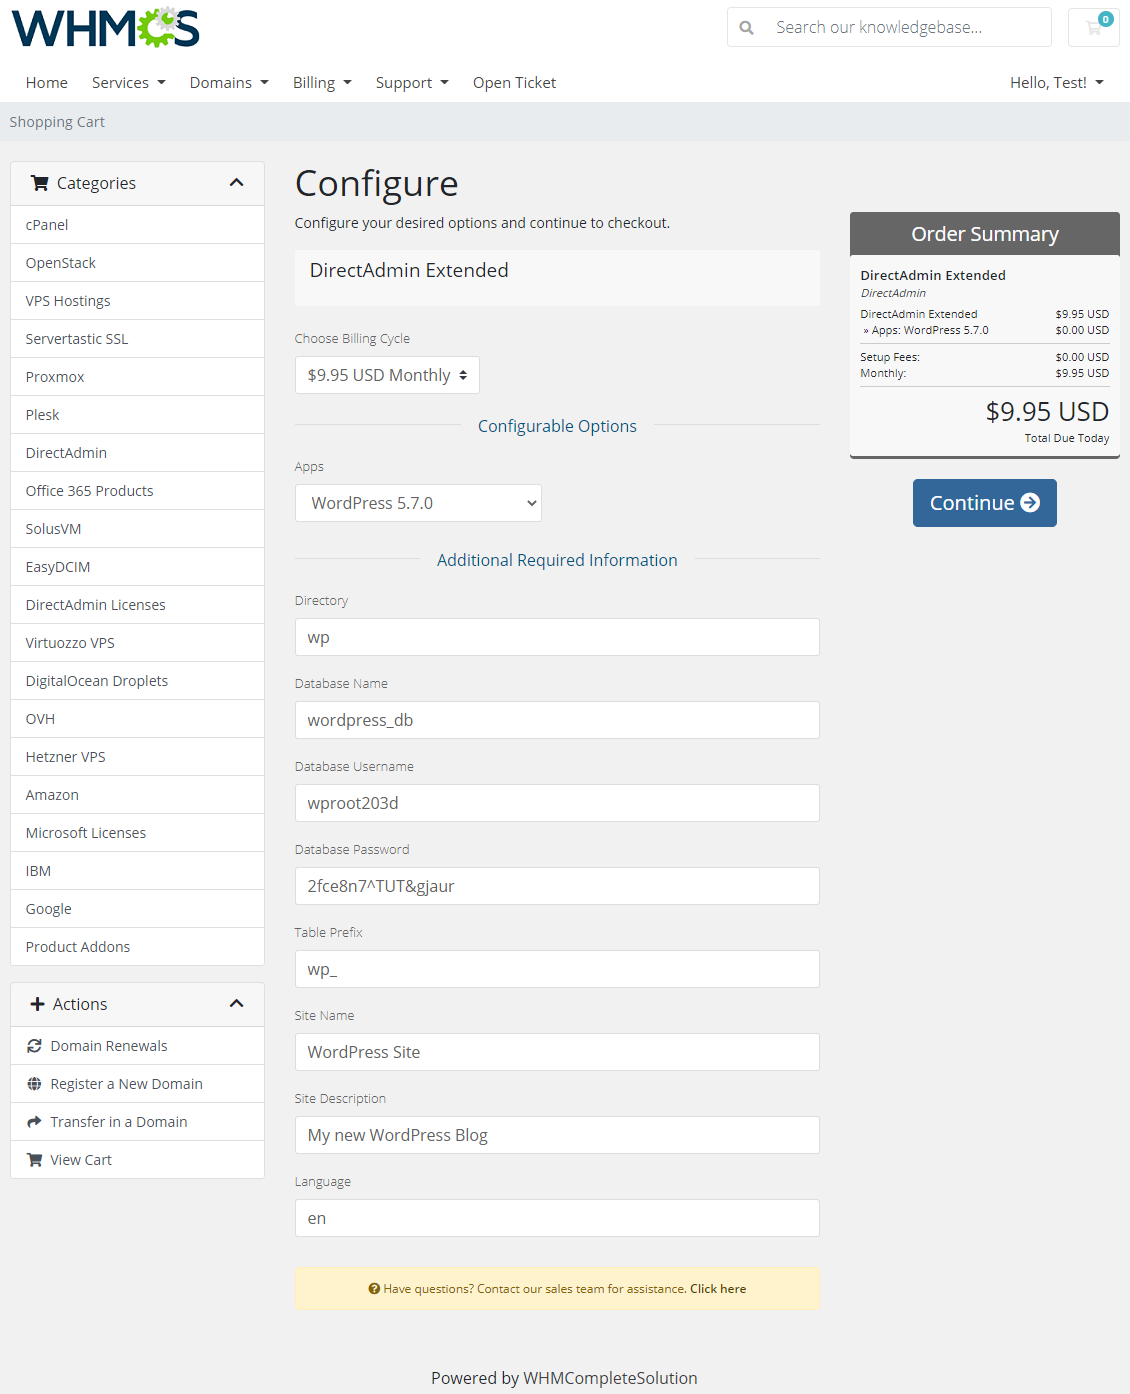The image size is (1130, 1394).
Task: Open the Apps dropdown showing WordPress 5.7.0
Action: (x=418, y=503)
